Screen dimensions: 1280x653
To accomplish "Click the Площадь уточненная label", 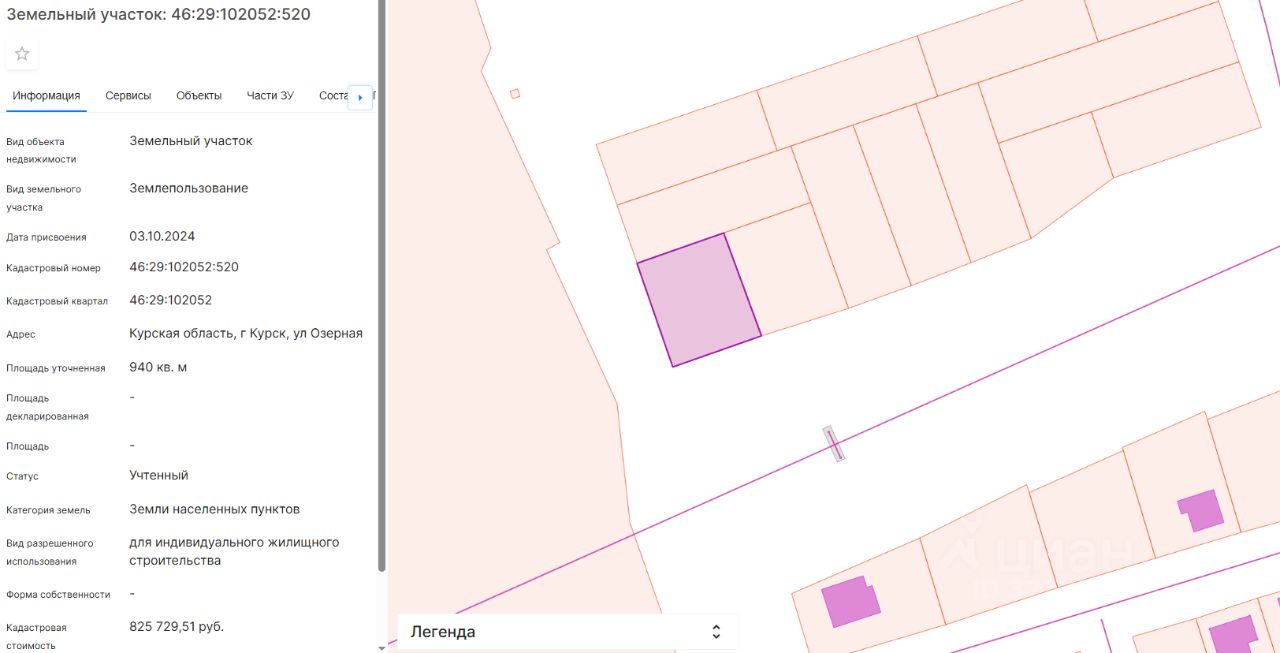I will pos(56,368).
